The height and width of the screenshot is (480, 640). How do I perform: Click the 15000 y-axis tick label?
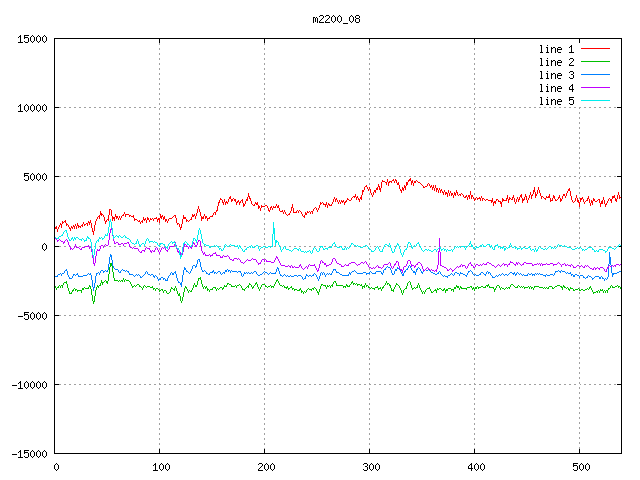tap(32, 39)
